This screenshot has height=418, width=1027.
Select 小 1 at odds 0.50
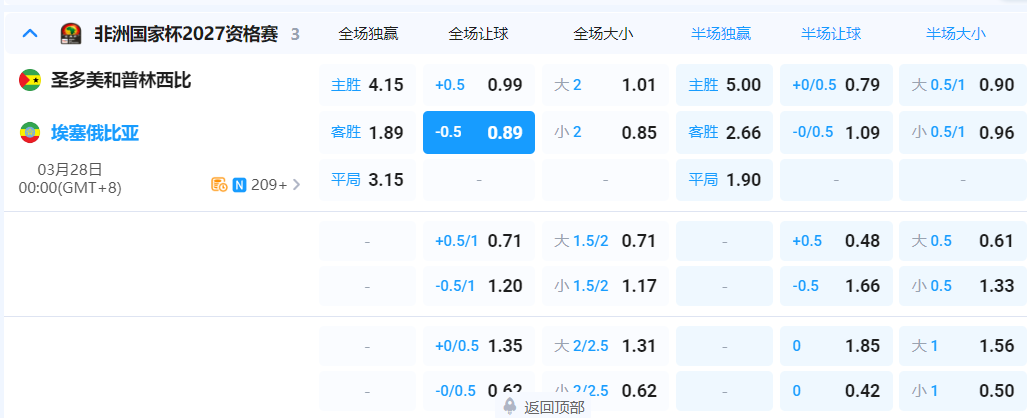963,391
